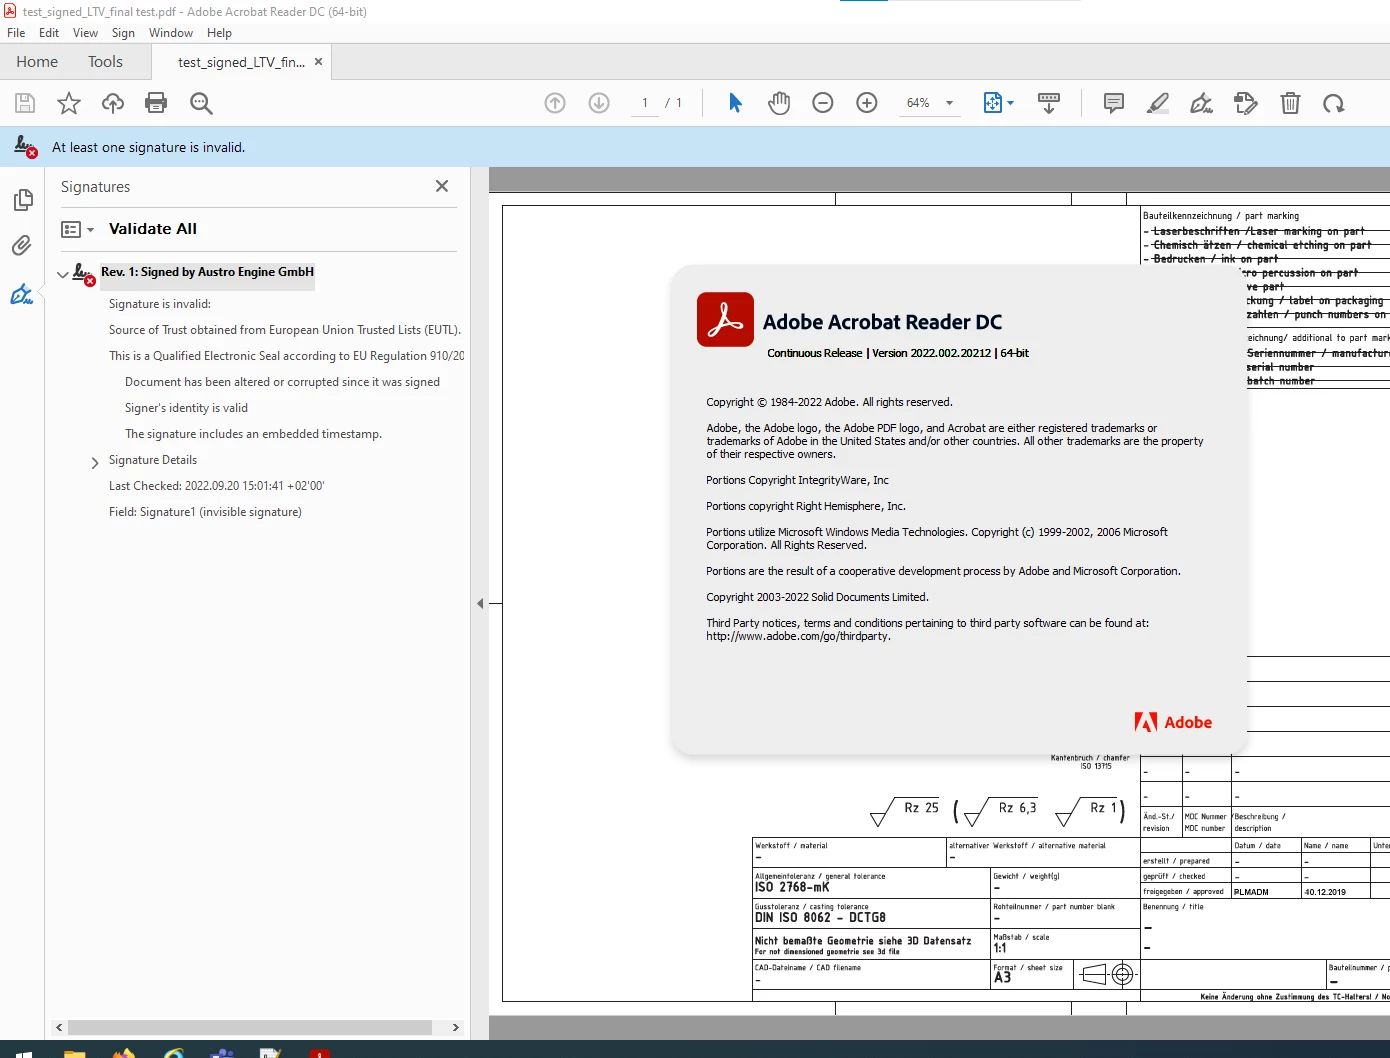Click the Adobe PDF logo in About dialog

725,319
